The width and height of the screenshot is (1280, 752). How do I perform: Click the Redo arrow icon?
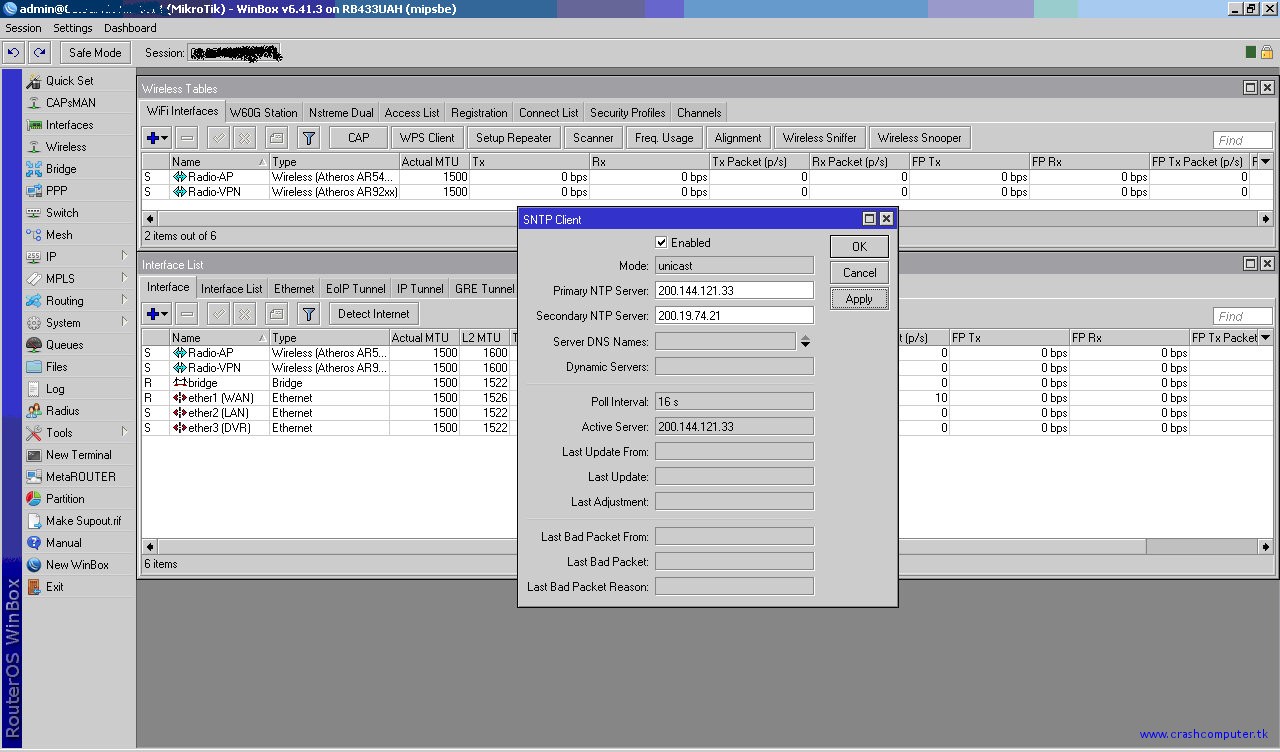39,53
